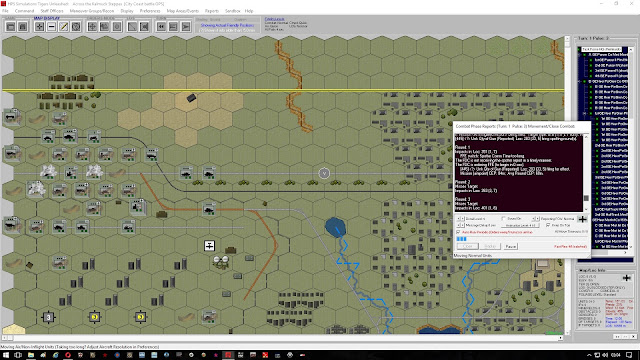Click the black plus icon in Map/Loc Info

[x=627, y=278]
